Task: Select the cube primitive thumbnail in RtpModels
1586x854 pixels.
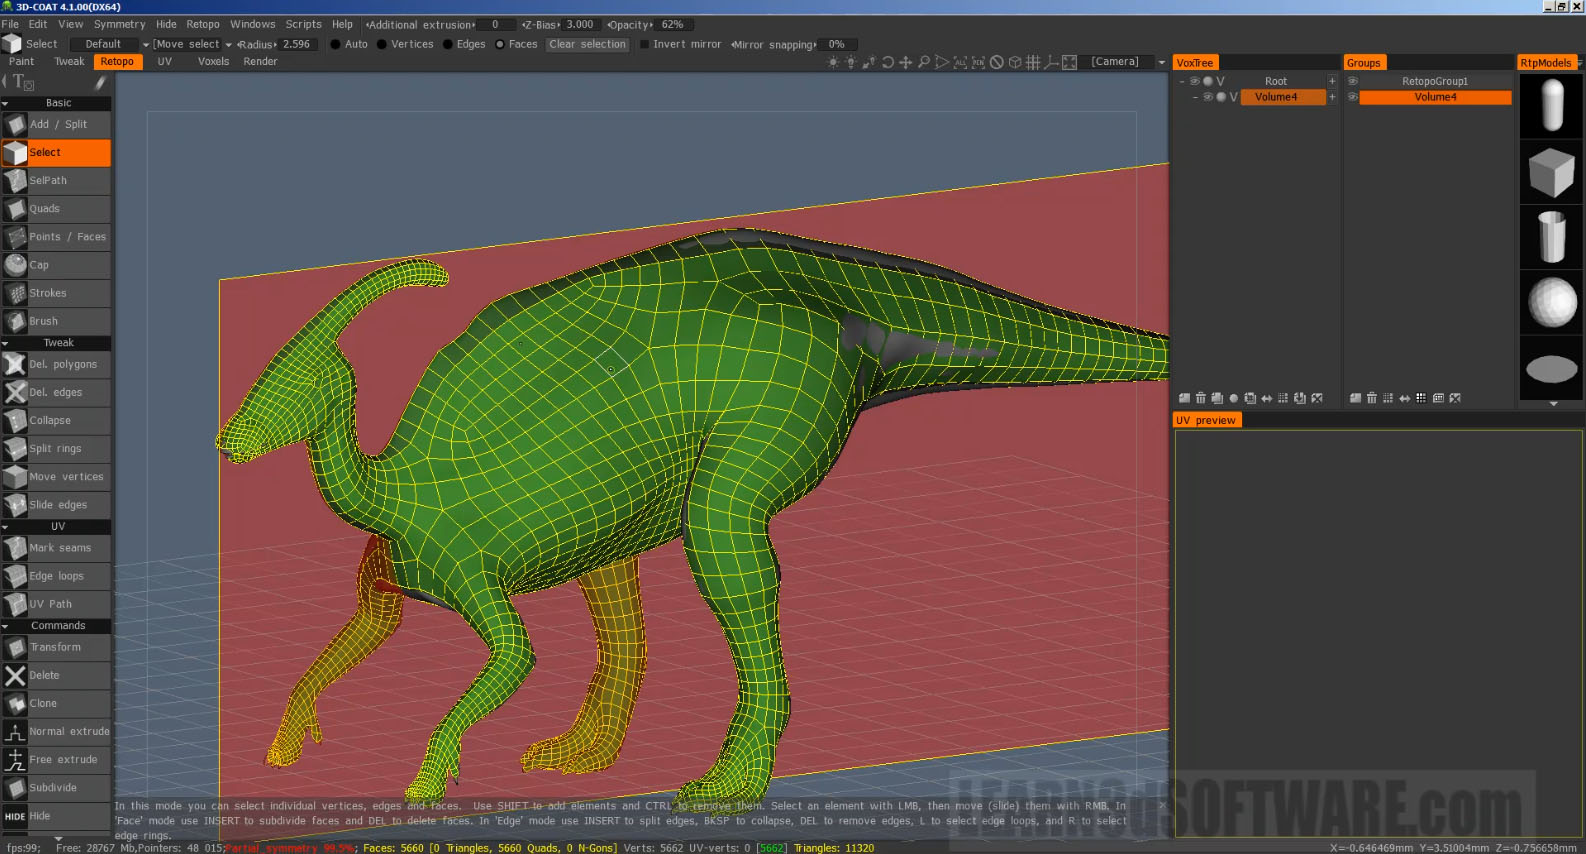Action: click(1551, 173)
